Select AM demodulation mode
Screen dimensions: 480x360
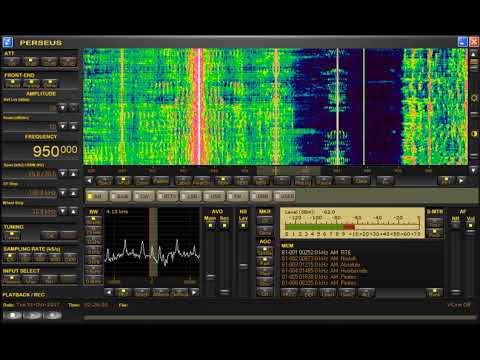tap(97, 196)
